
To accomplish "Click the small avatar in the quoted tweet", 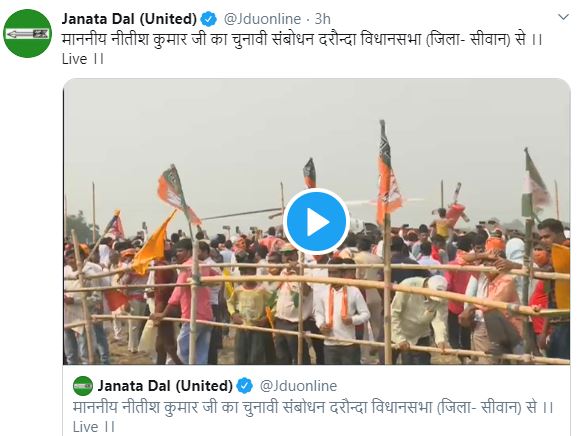I will (83, 386).
